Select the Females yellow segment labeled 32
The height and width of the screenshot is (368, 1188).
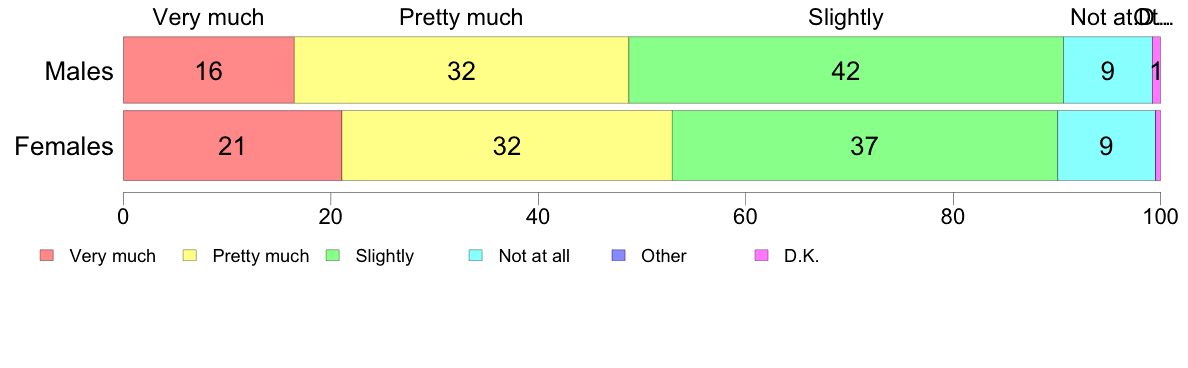click(x=507, y=145)
